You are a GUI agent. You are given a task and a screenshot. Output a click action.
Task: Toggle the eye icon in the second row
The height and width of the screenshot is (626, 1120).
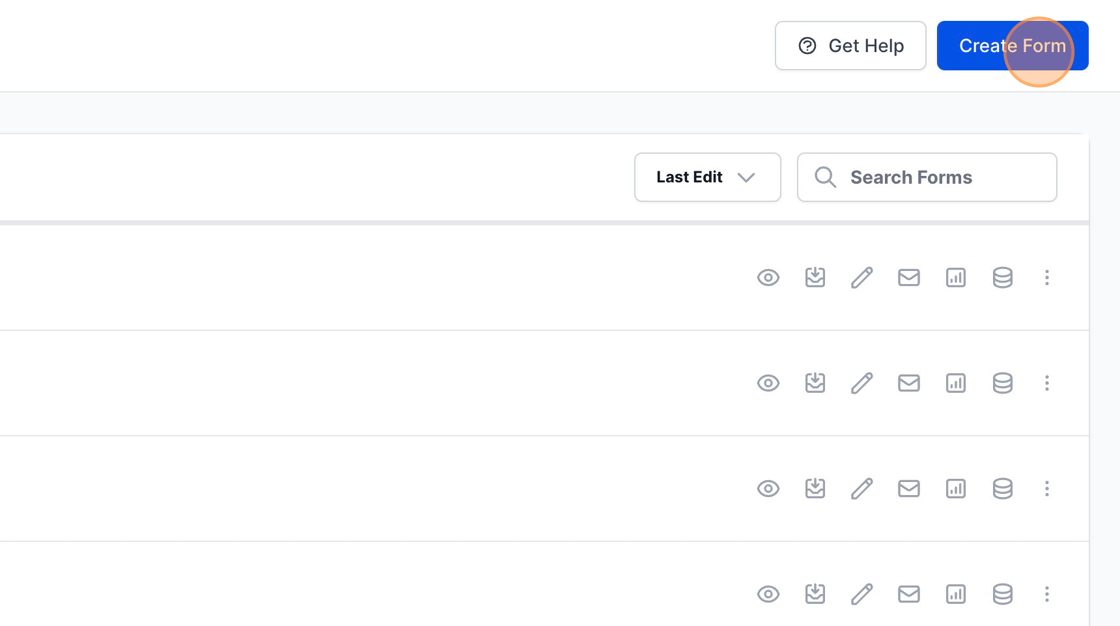tap(768, 383)
